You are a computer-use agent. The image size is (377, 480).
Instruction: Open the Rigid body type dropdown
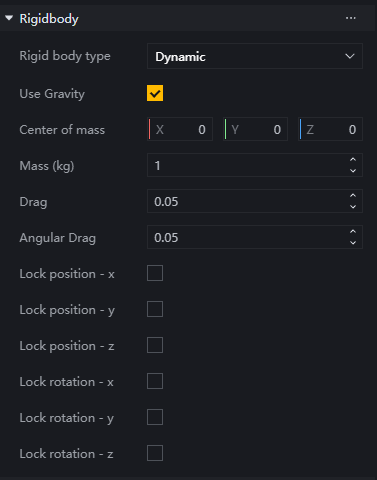[255, 56]
